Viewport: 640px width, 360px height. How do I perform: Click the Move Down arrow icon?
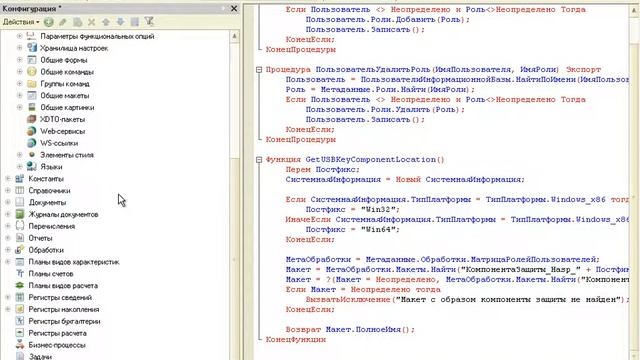pos(120,22)
